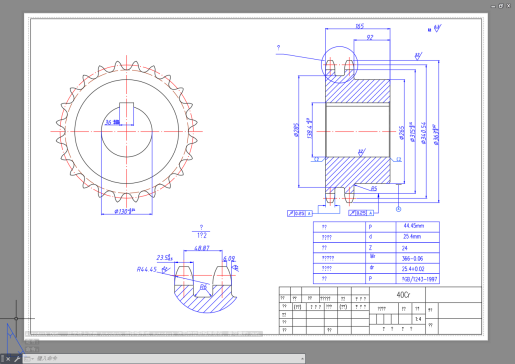Close the command line panel with X icon

tap(8, 359)
